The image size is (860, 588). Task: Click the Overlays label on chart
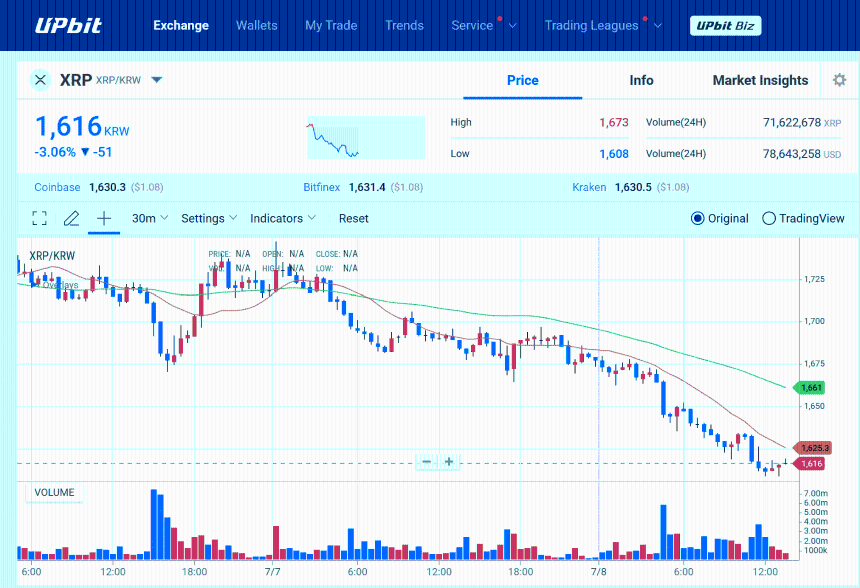[x=58, y=285]
